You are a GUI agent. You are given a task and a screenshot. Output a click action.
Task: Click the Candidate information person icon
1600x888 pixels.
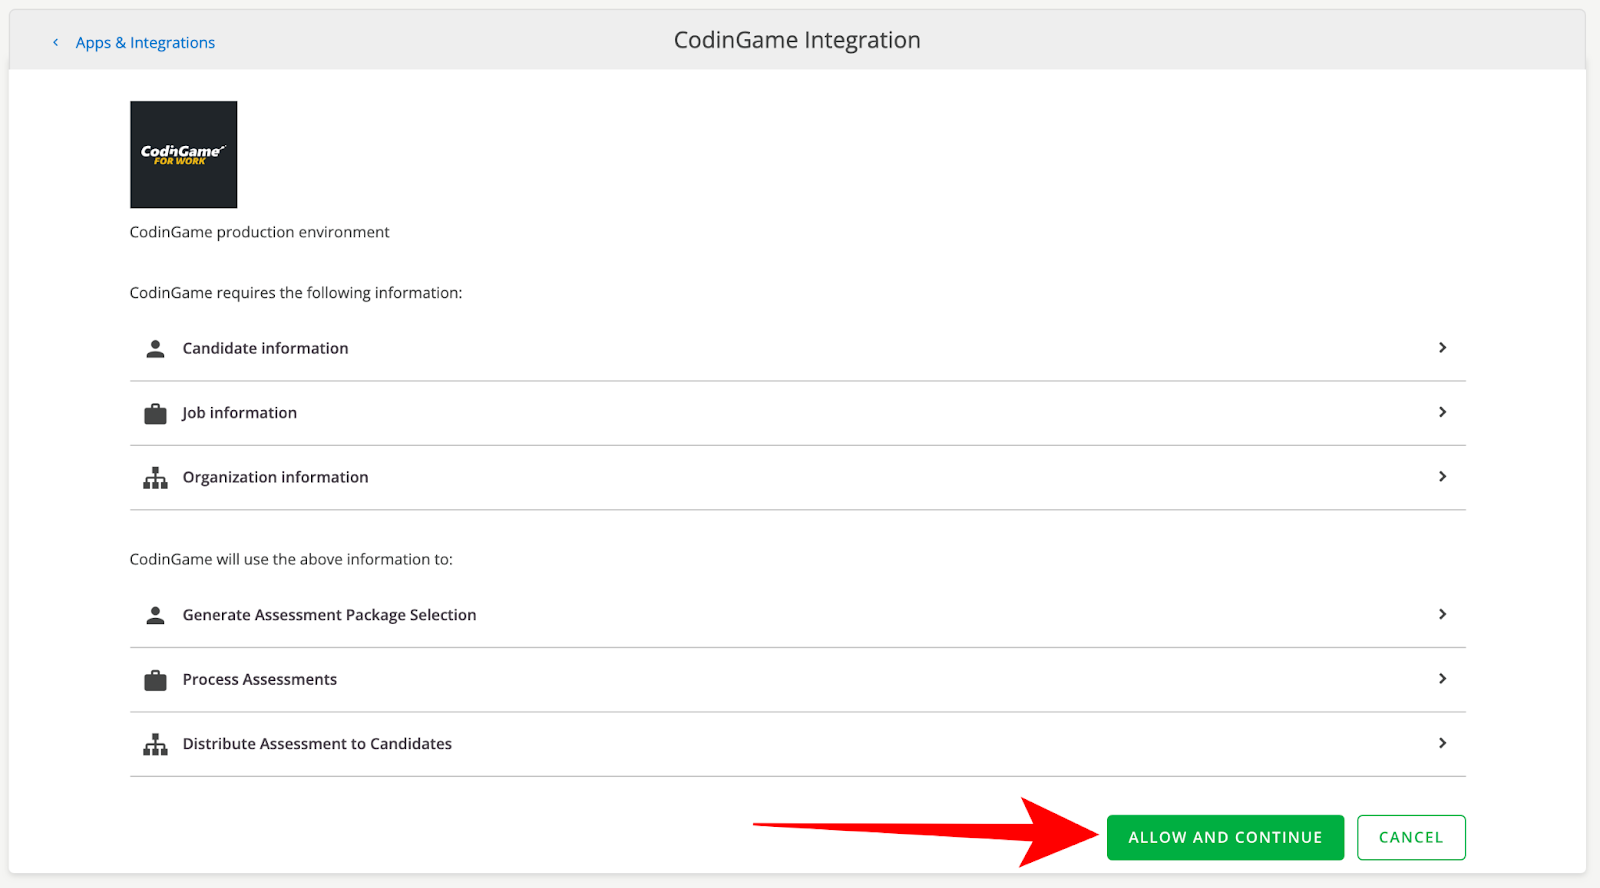click(x=155, y=348)
